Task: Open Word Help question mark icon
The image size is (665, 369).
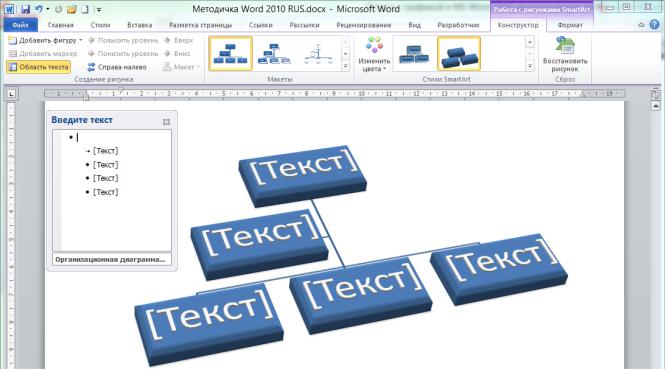Action: pos(654,25)
